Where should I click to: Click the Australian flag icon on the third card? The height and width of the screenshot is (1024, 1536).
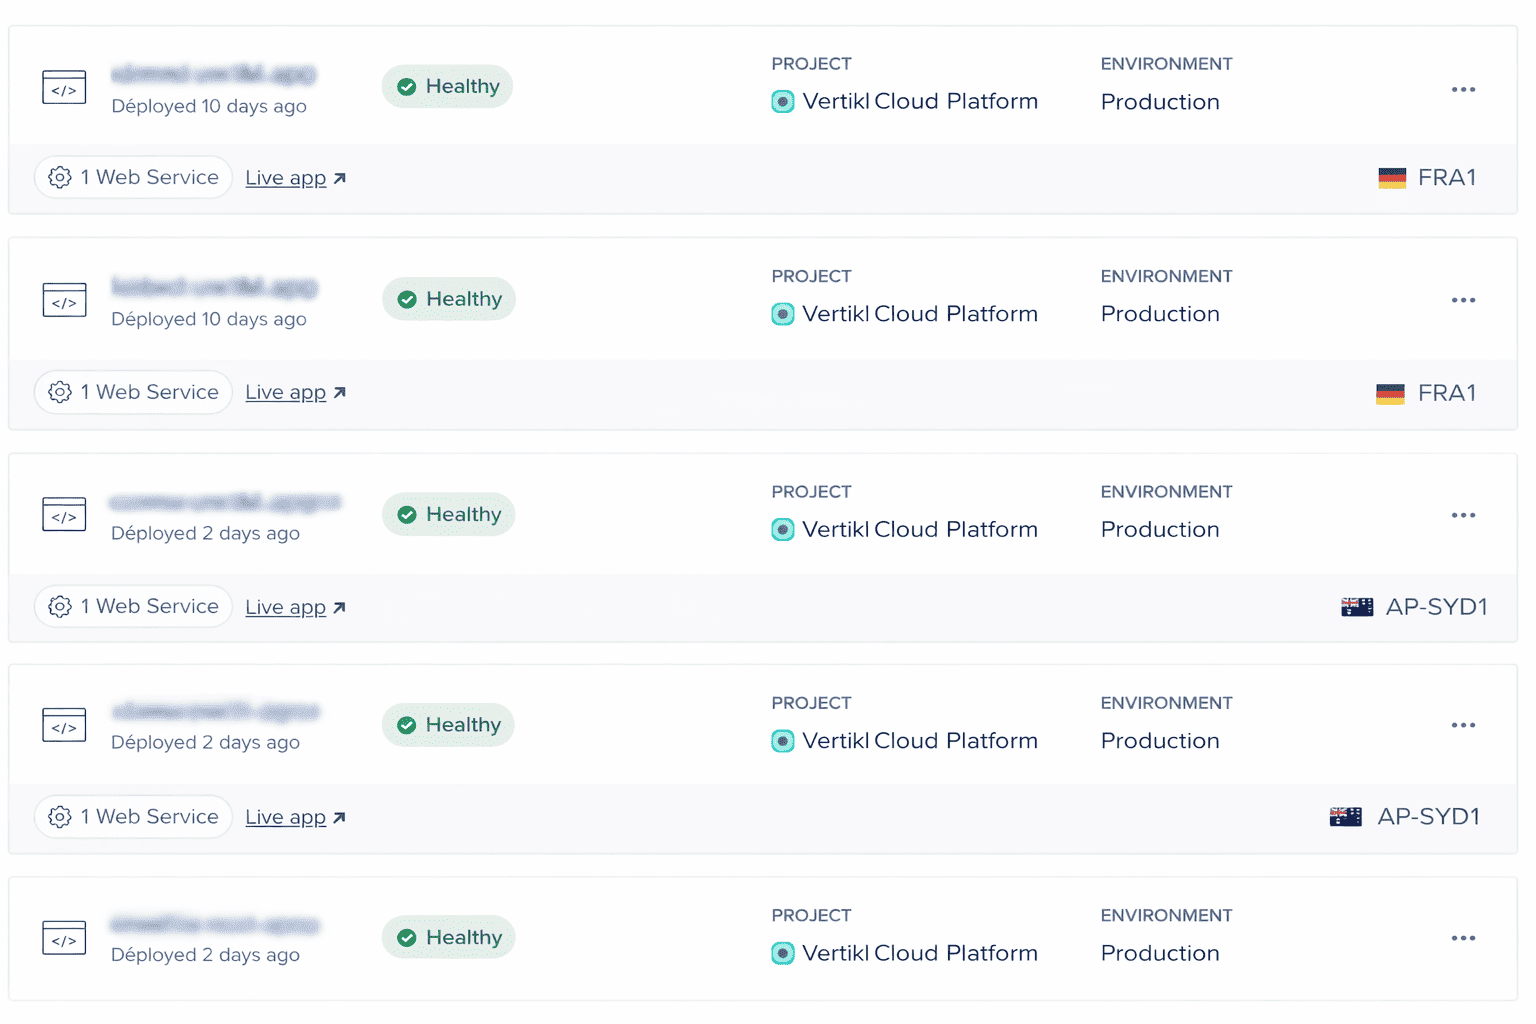1356,607
